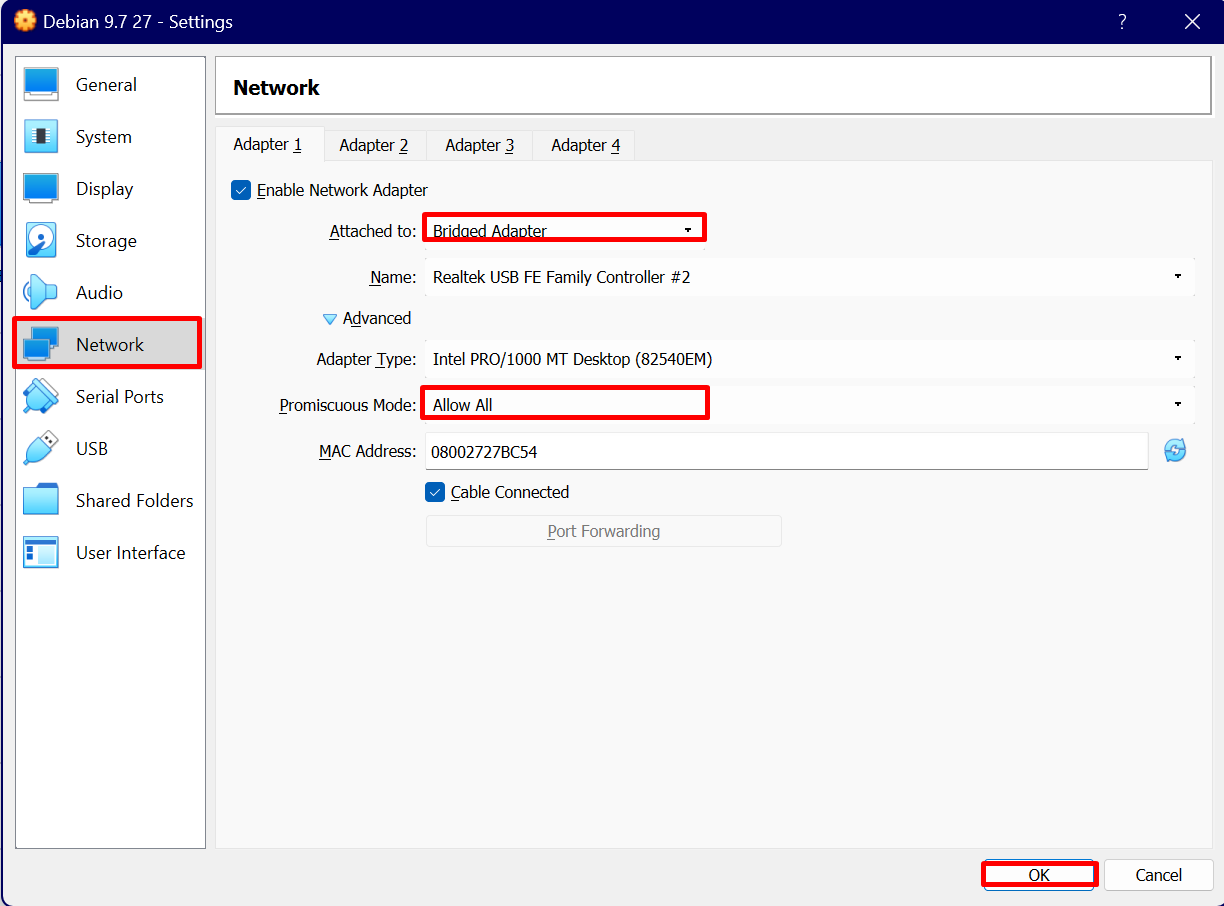Select the Display monitor icon
Viewport: 1224px width, 906px height.
pos(41,189)
